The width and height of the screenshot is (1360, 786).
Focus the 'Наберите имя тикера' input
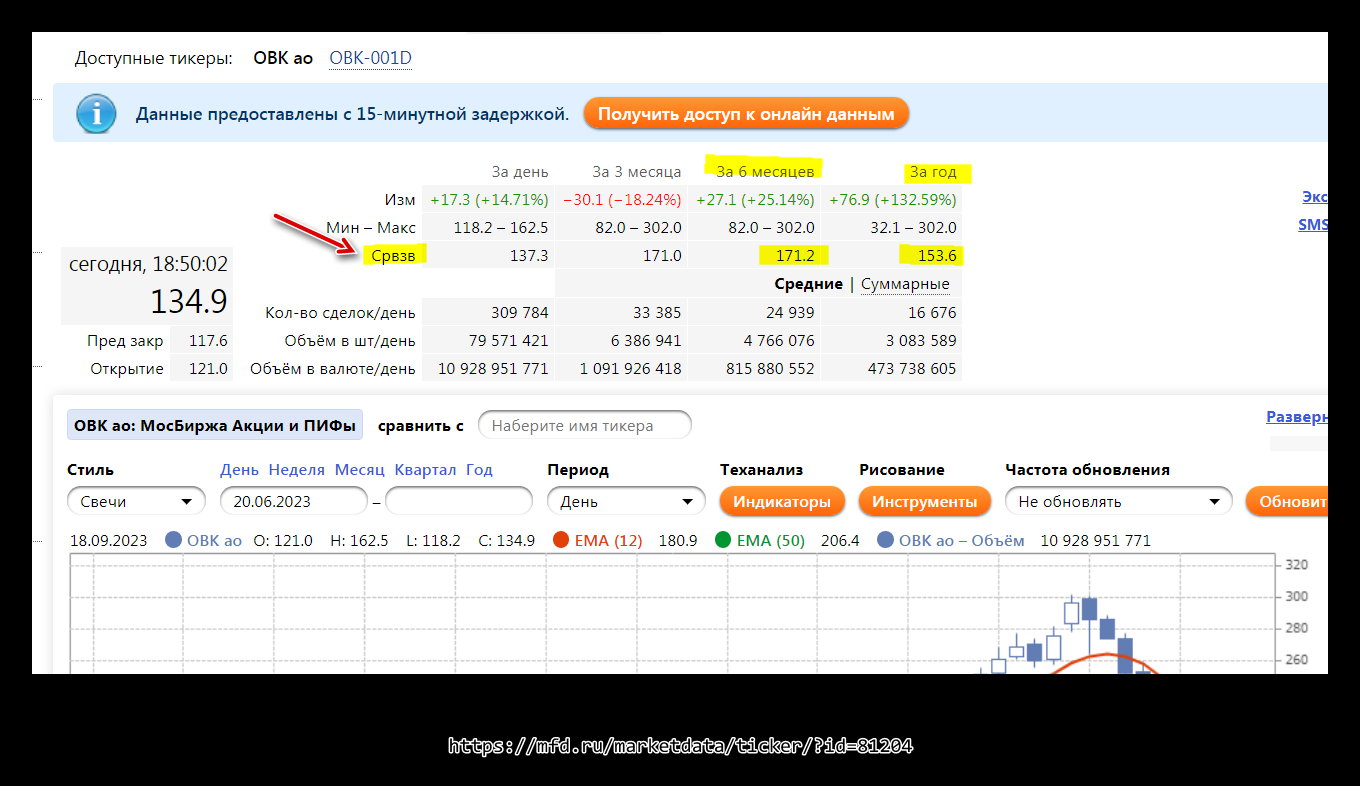[x=585, y=425]
